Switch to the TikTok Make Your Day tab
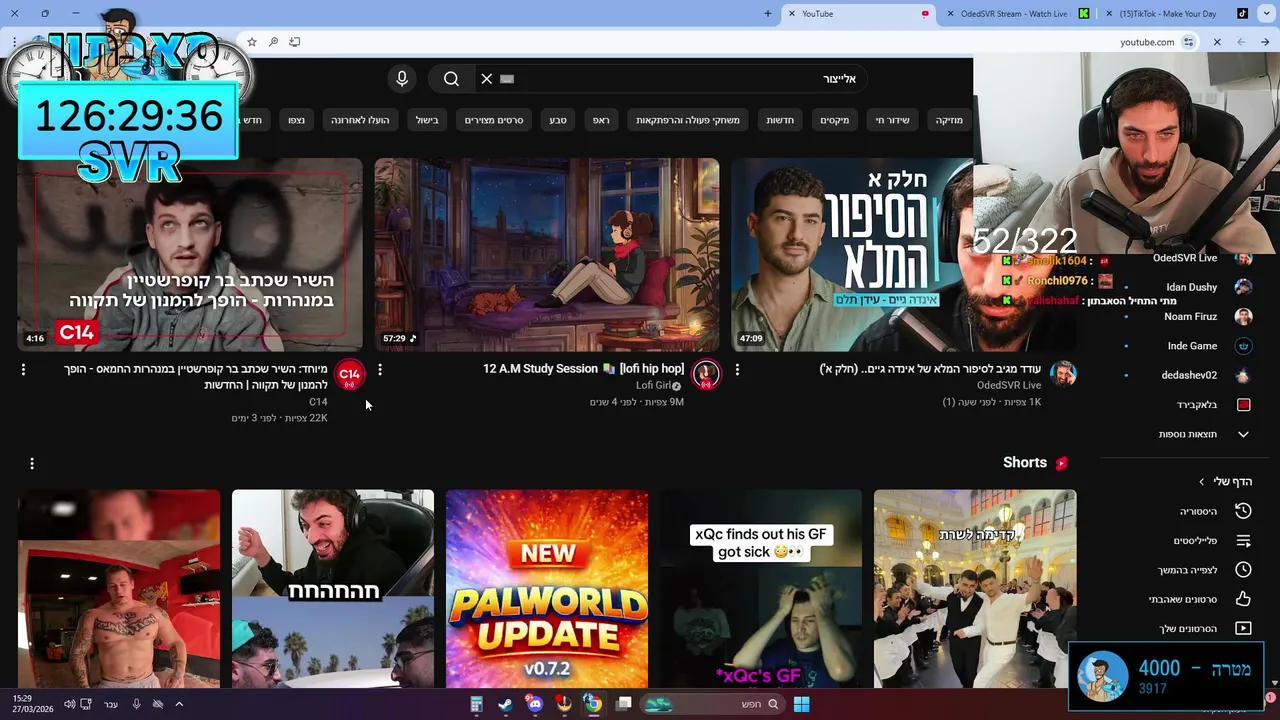 tap(1174, 14)
